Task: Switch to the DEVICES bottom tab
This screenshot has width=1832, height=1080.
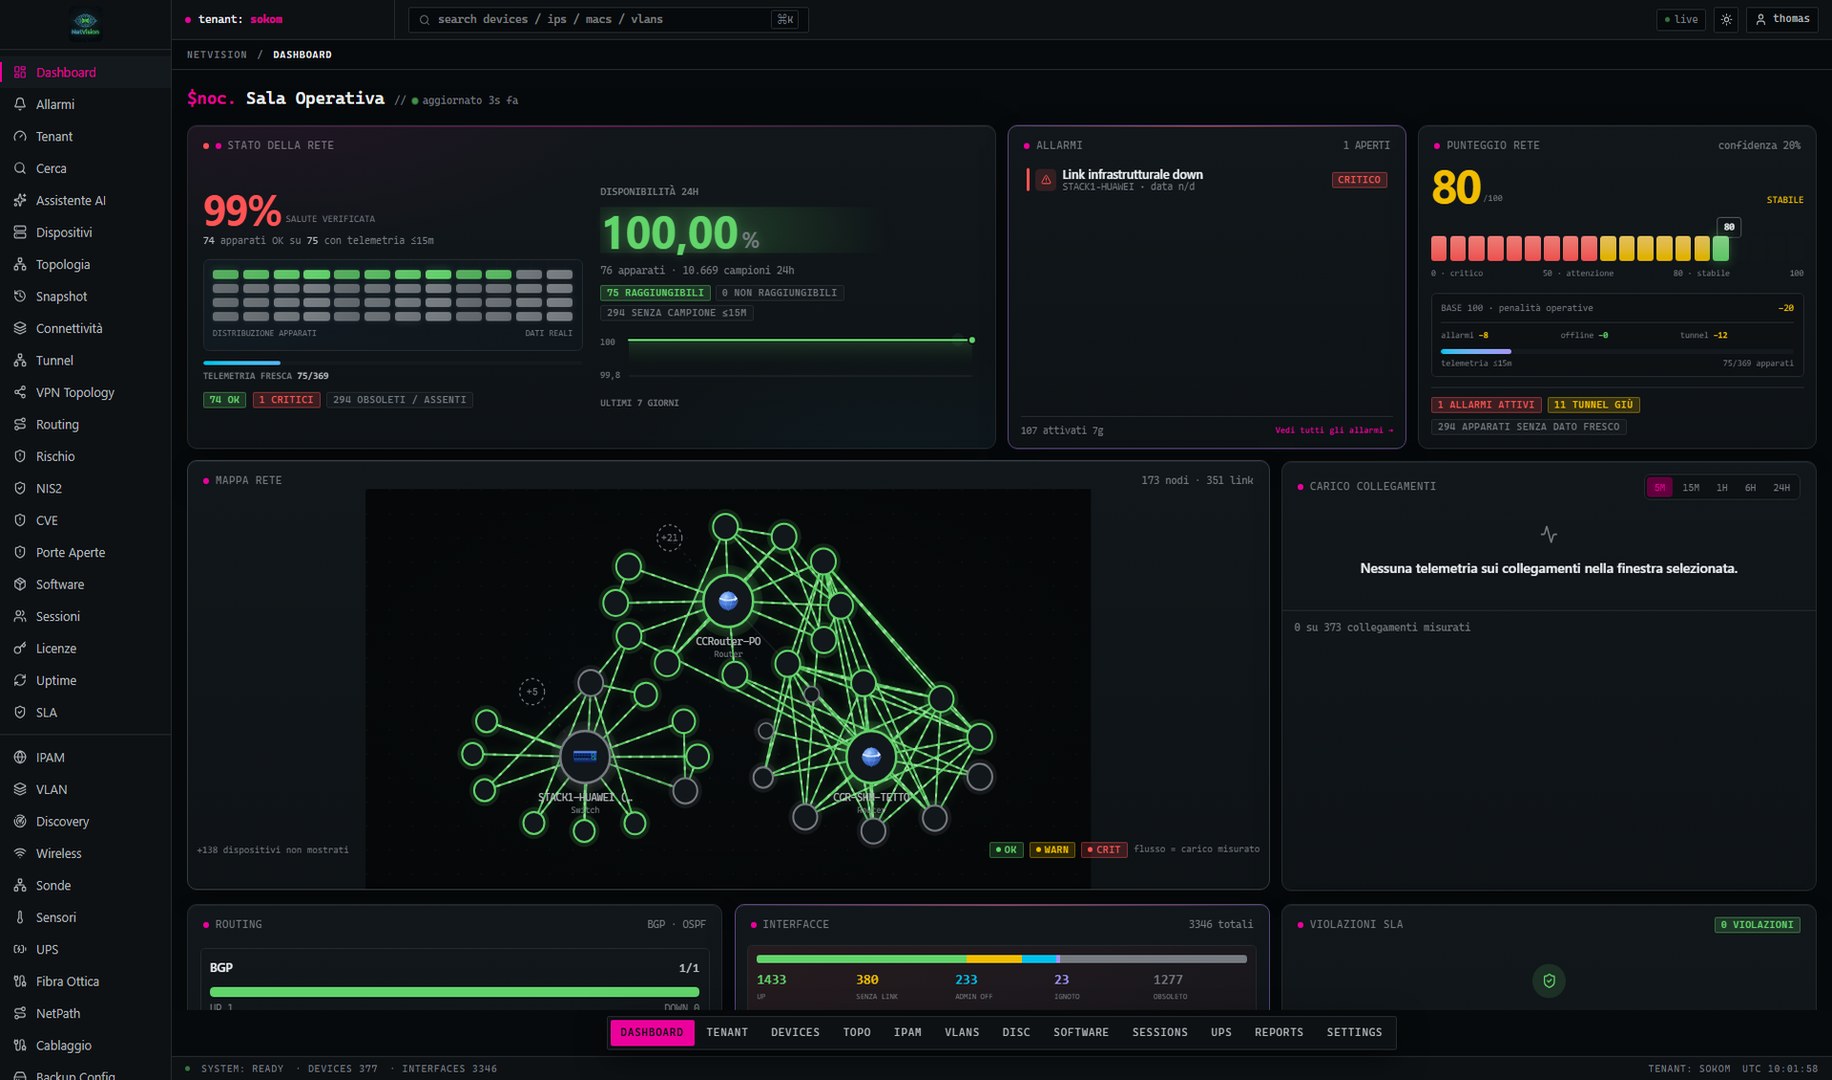Action: click(795, 1032)
